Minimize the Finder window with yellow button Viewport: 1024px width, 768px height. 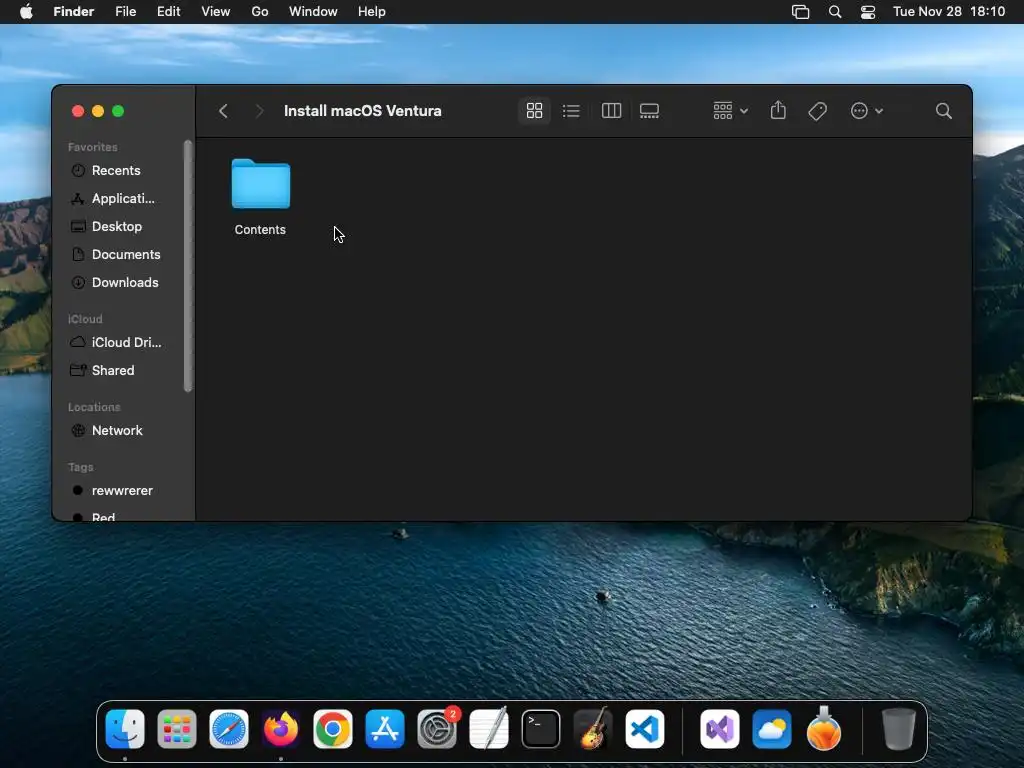[x=98, y=111]
